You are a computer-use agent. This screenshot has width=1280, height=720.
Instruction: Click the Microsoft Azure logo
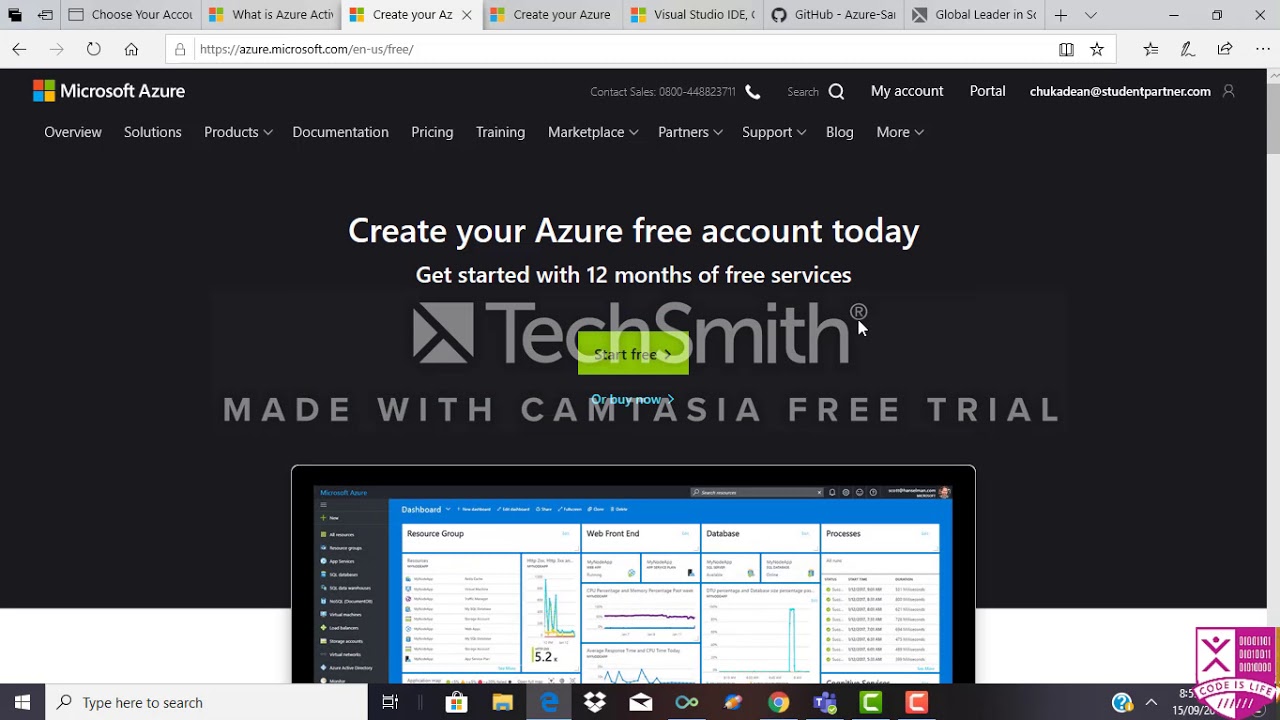[109, 91]
